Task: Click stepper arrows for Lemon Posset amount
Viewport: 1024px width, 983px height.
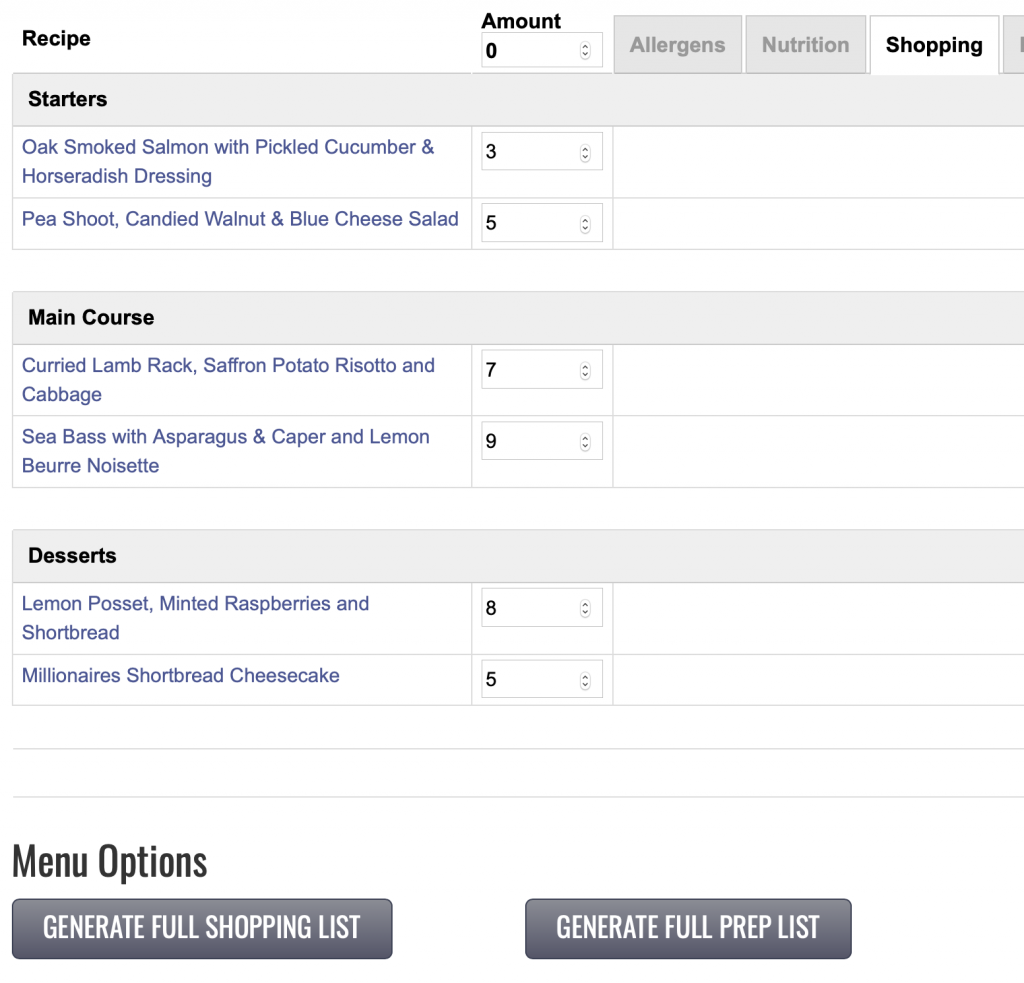Action: pyautogui.click(x=585, y=609)
